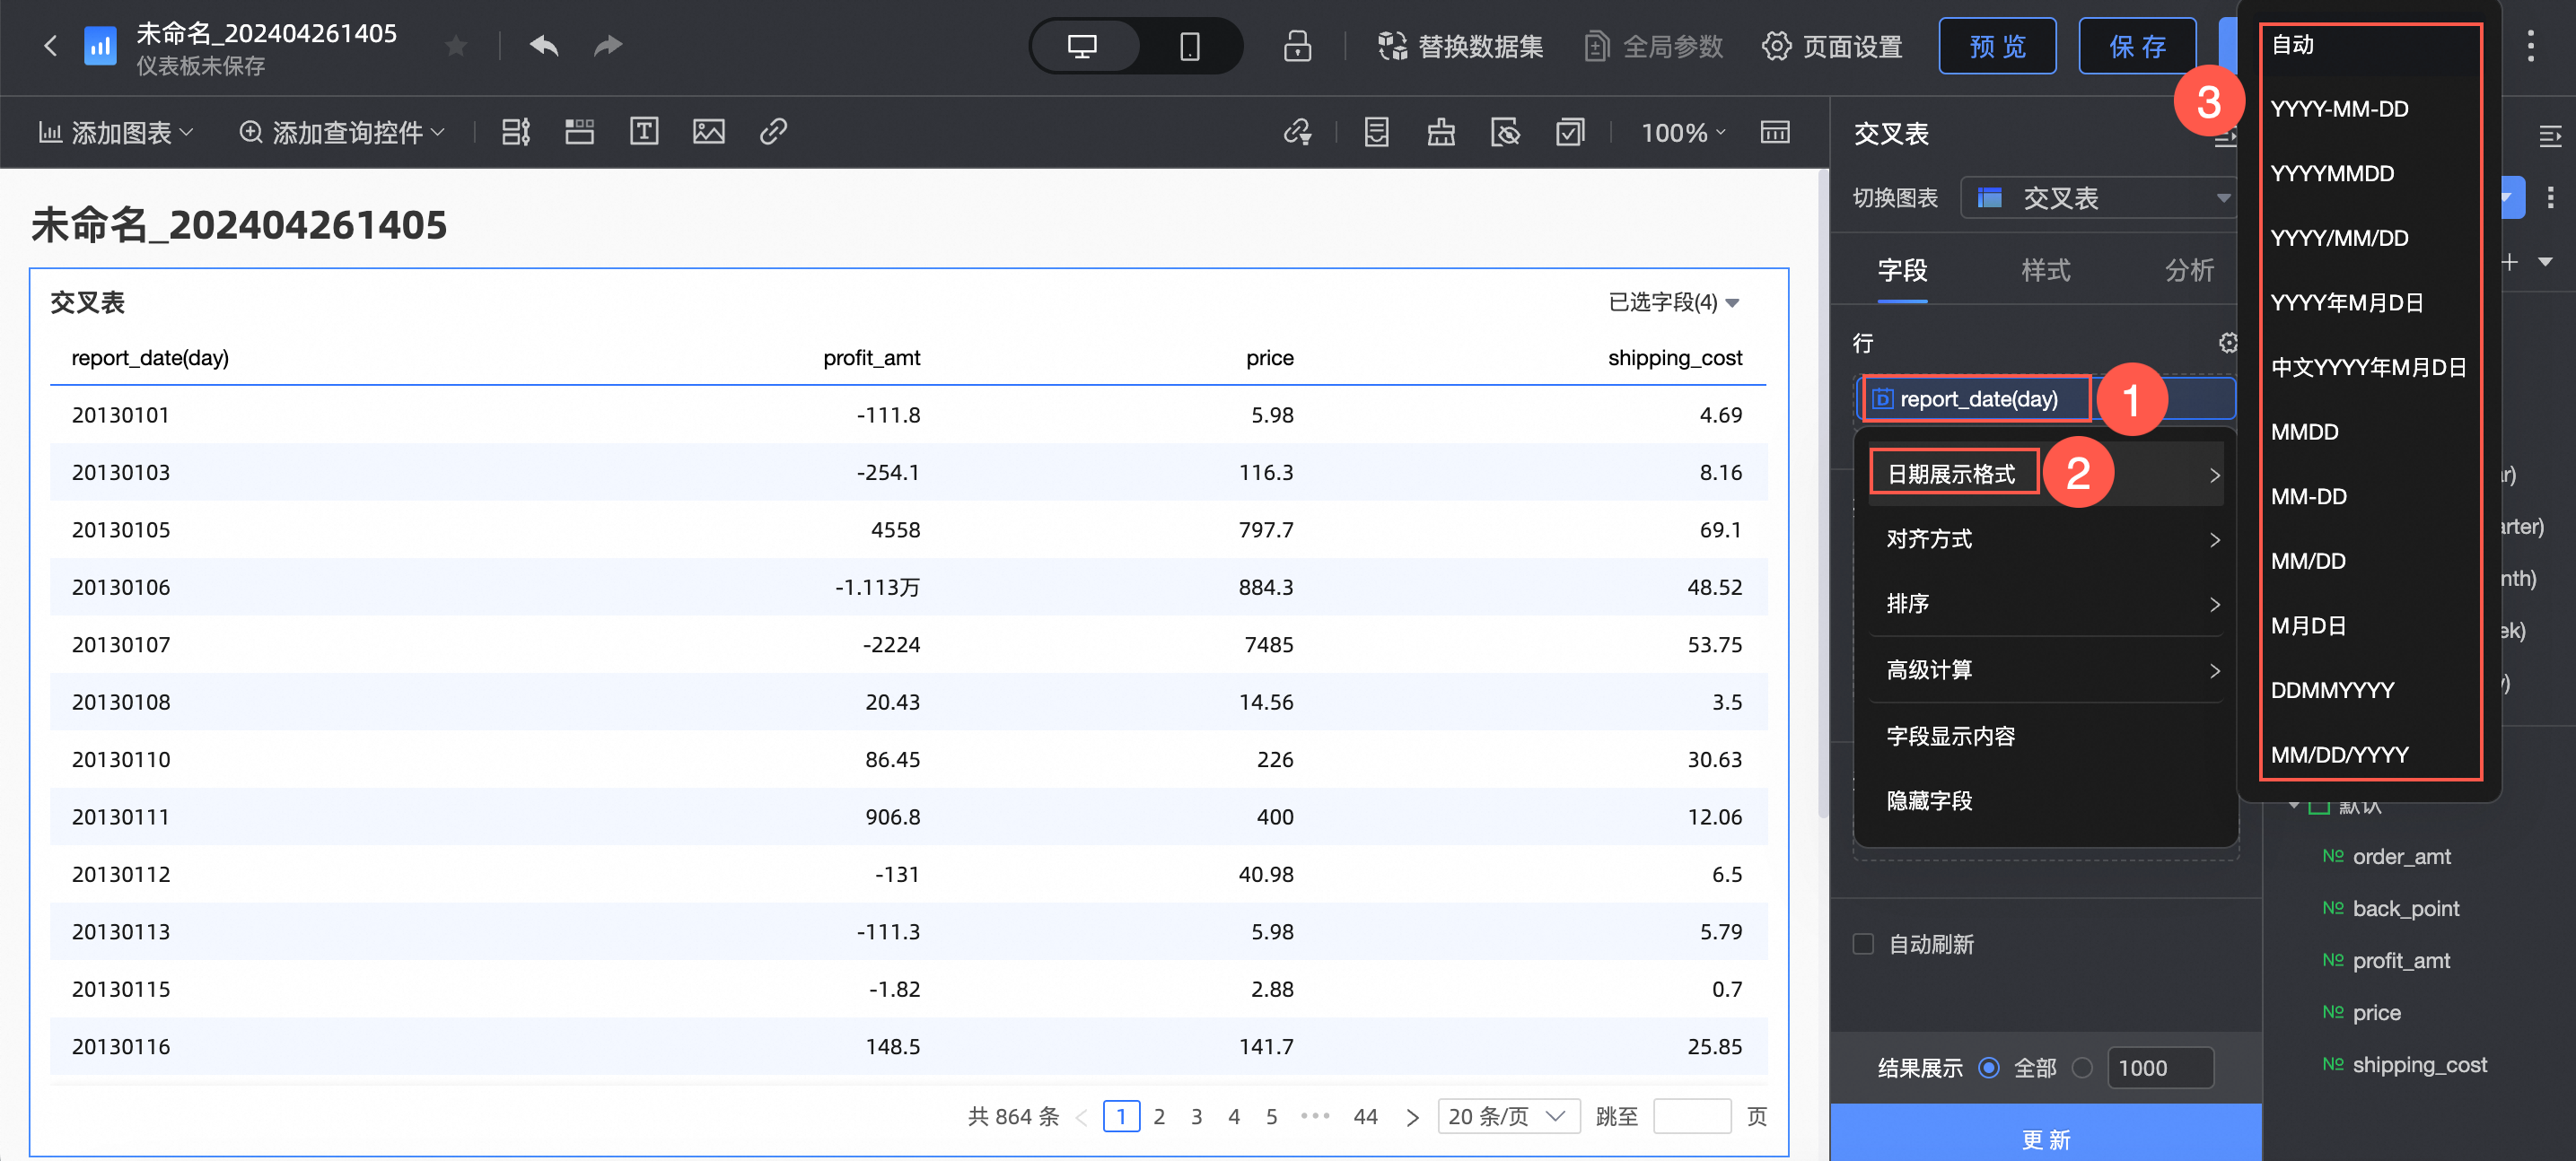Click the plus icon in data panel
Image resolution: width=2576 pixels, height=1161 pixels.
tap(2509, 262)
